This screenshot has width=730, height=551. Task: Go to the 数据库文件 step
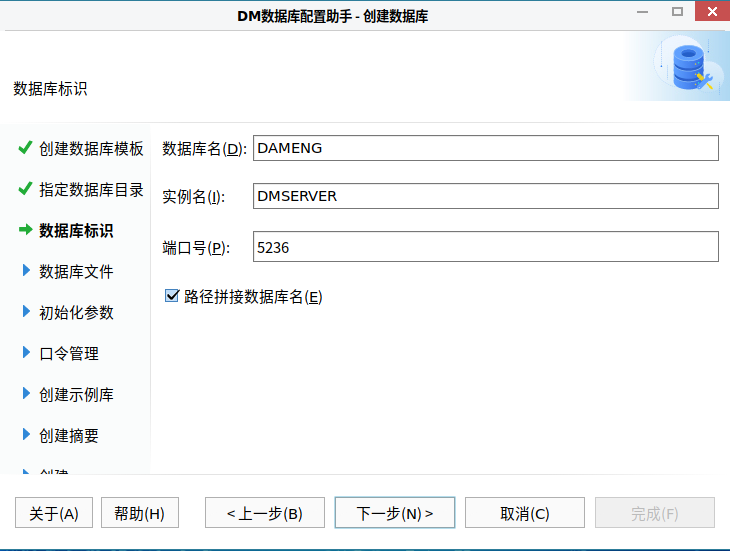coord(76,272)
